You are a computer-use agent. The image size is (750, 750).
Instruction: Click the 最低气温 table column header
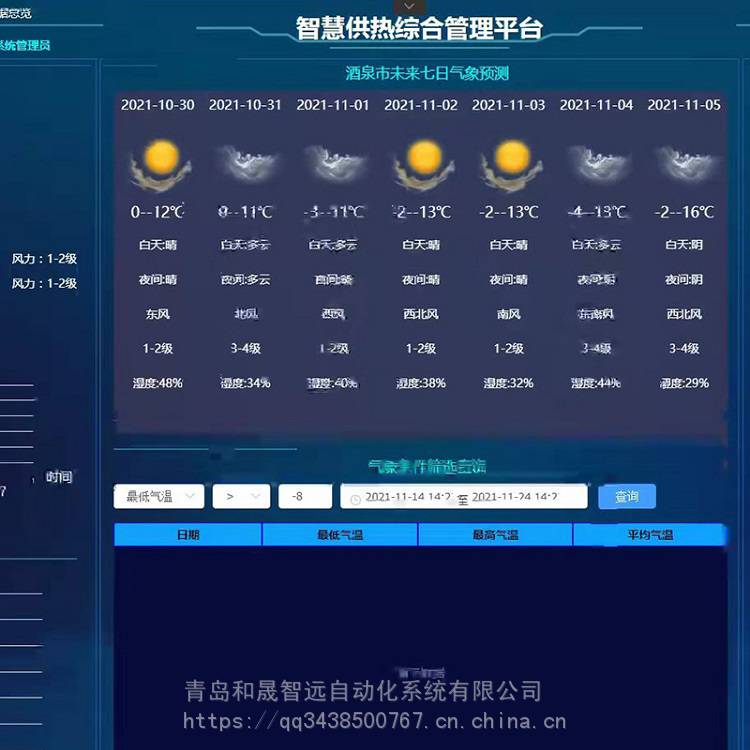click(340, 534)
